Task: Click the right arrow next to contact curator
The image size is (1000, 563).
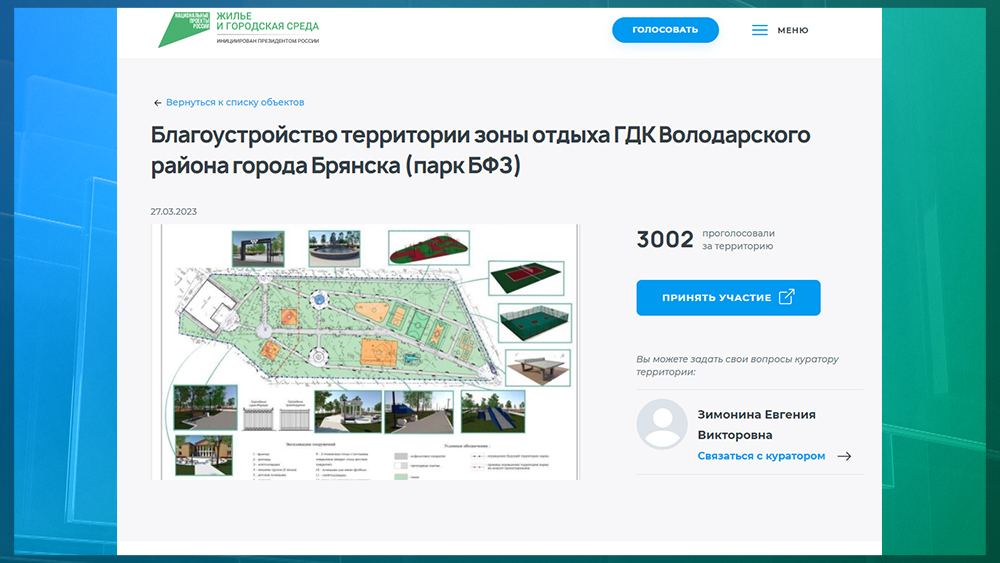Action: point(844,456)
